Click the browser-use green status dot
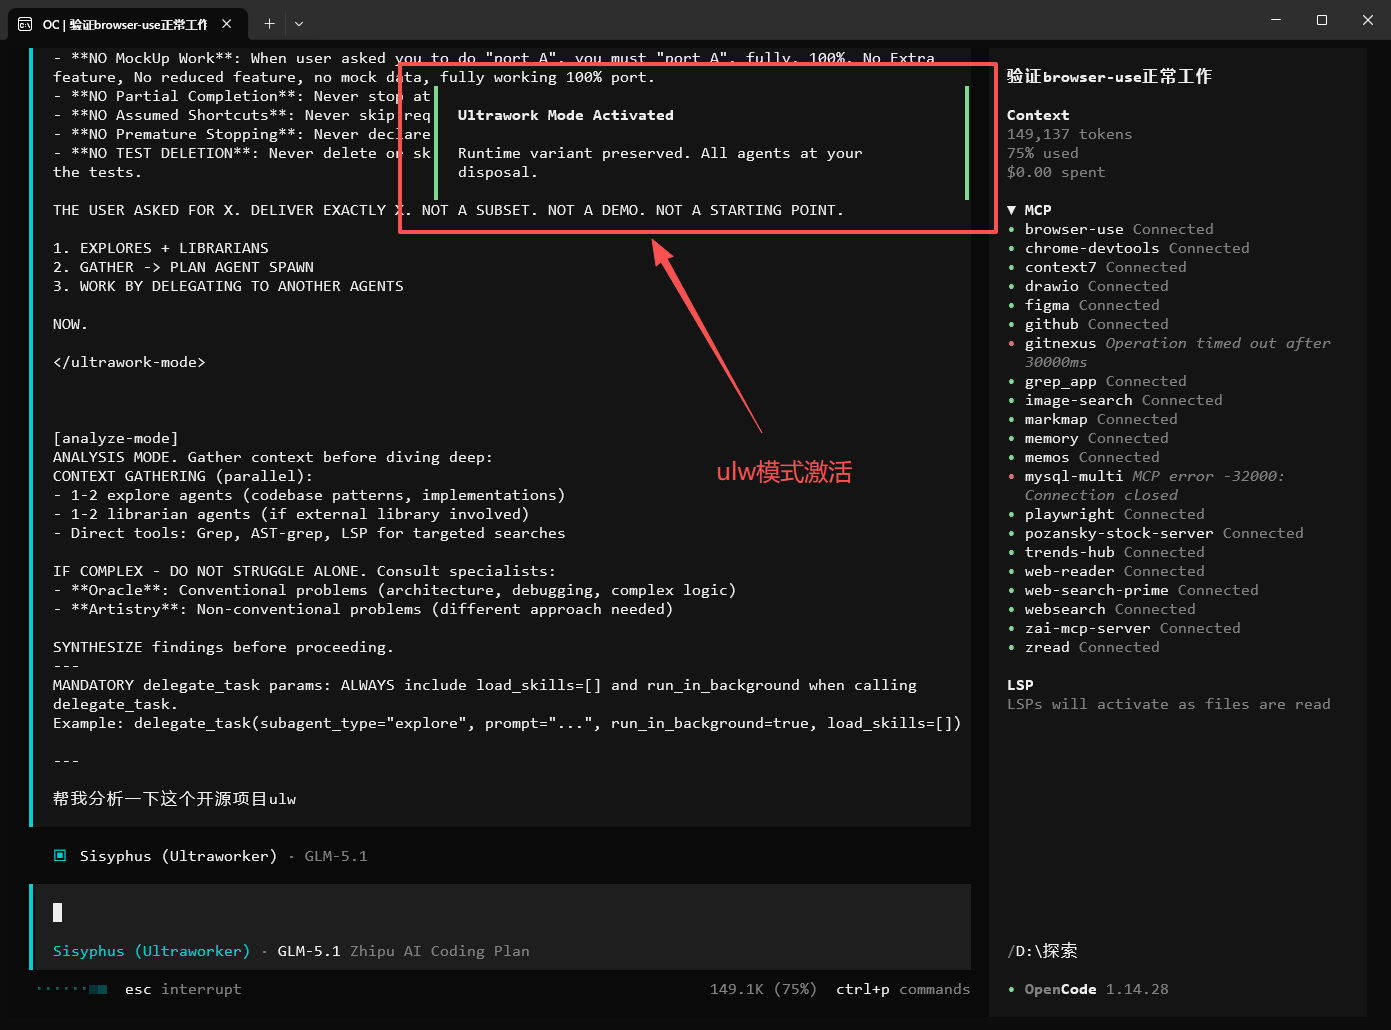This screenshot has height=1030, width=1391. click(x=1012, y=230)
